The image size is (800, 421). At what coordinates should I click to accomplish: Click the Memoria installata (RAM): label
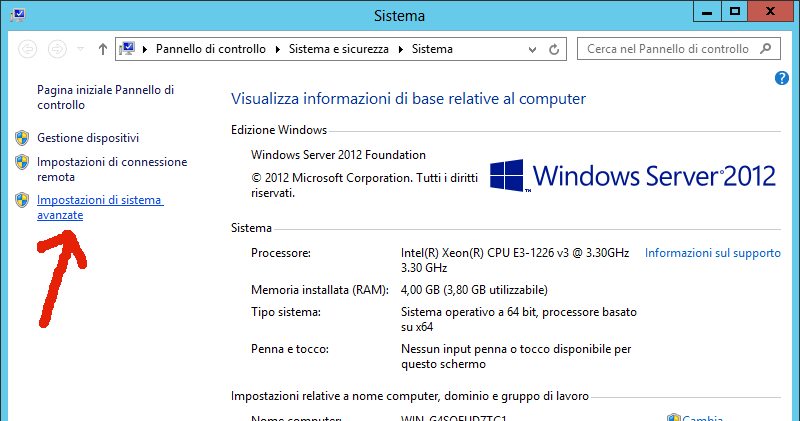(319, 290)
